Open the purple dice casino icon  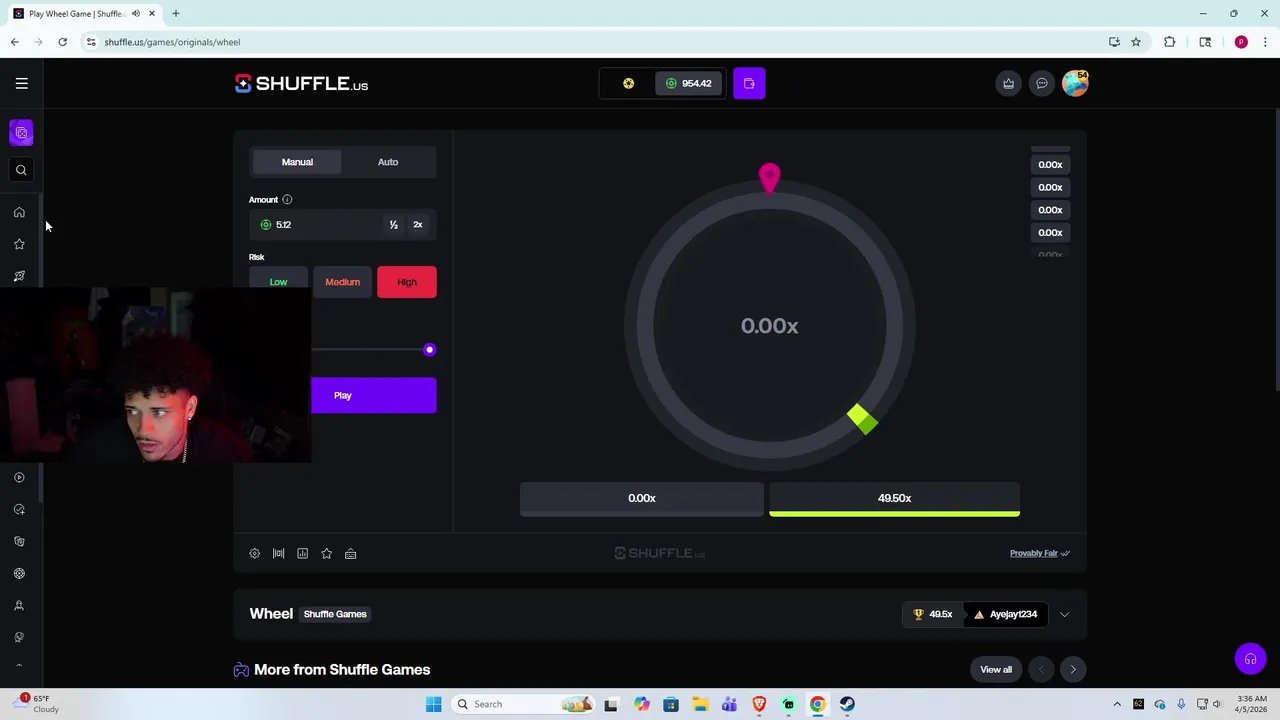click(21, 133)
